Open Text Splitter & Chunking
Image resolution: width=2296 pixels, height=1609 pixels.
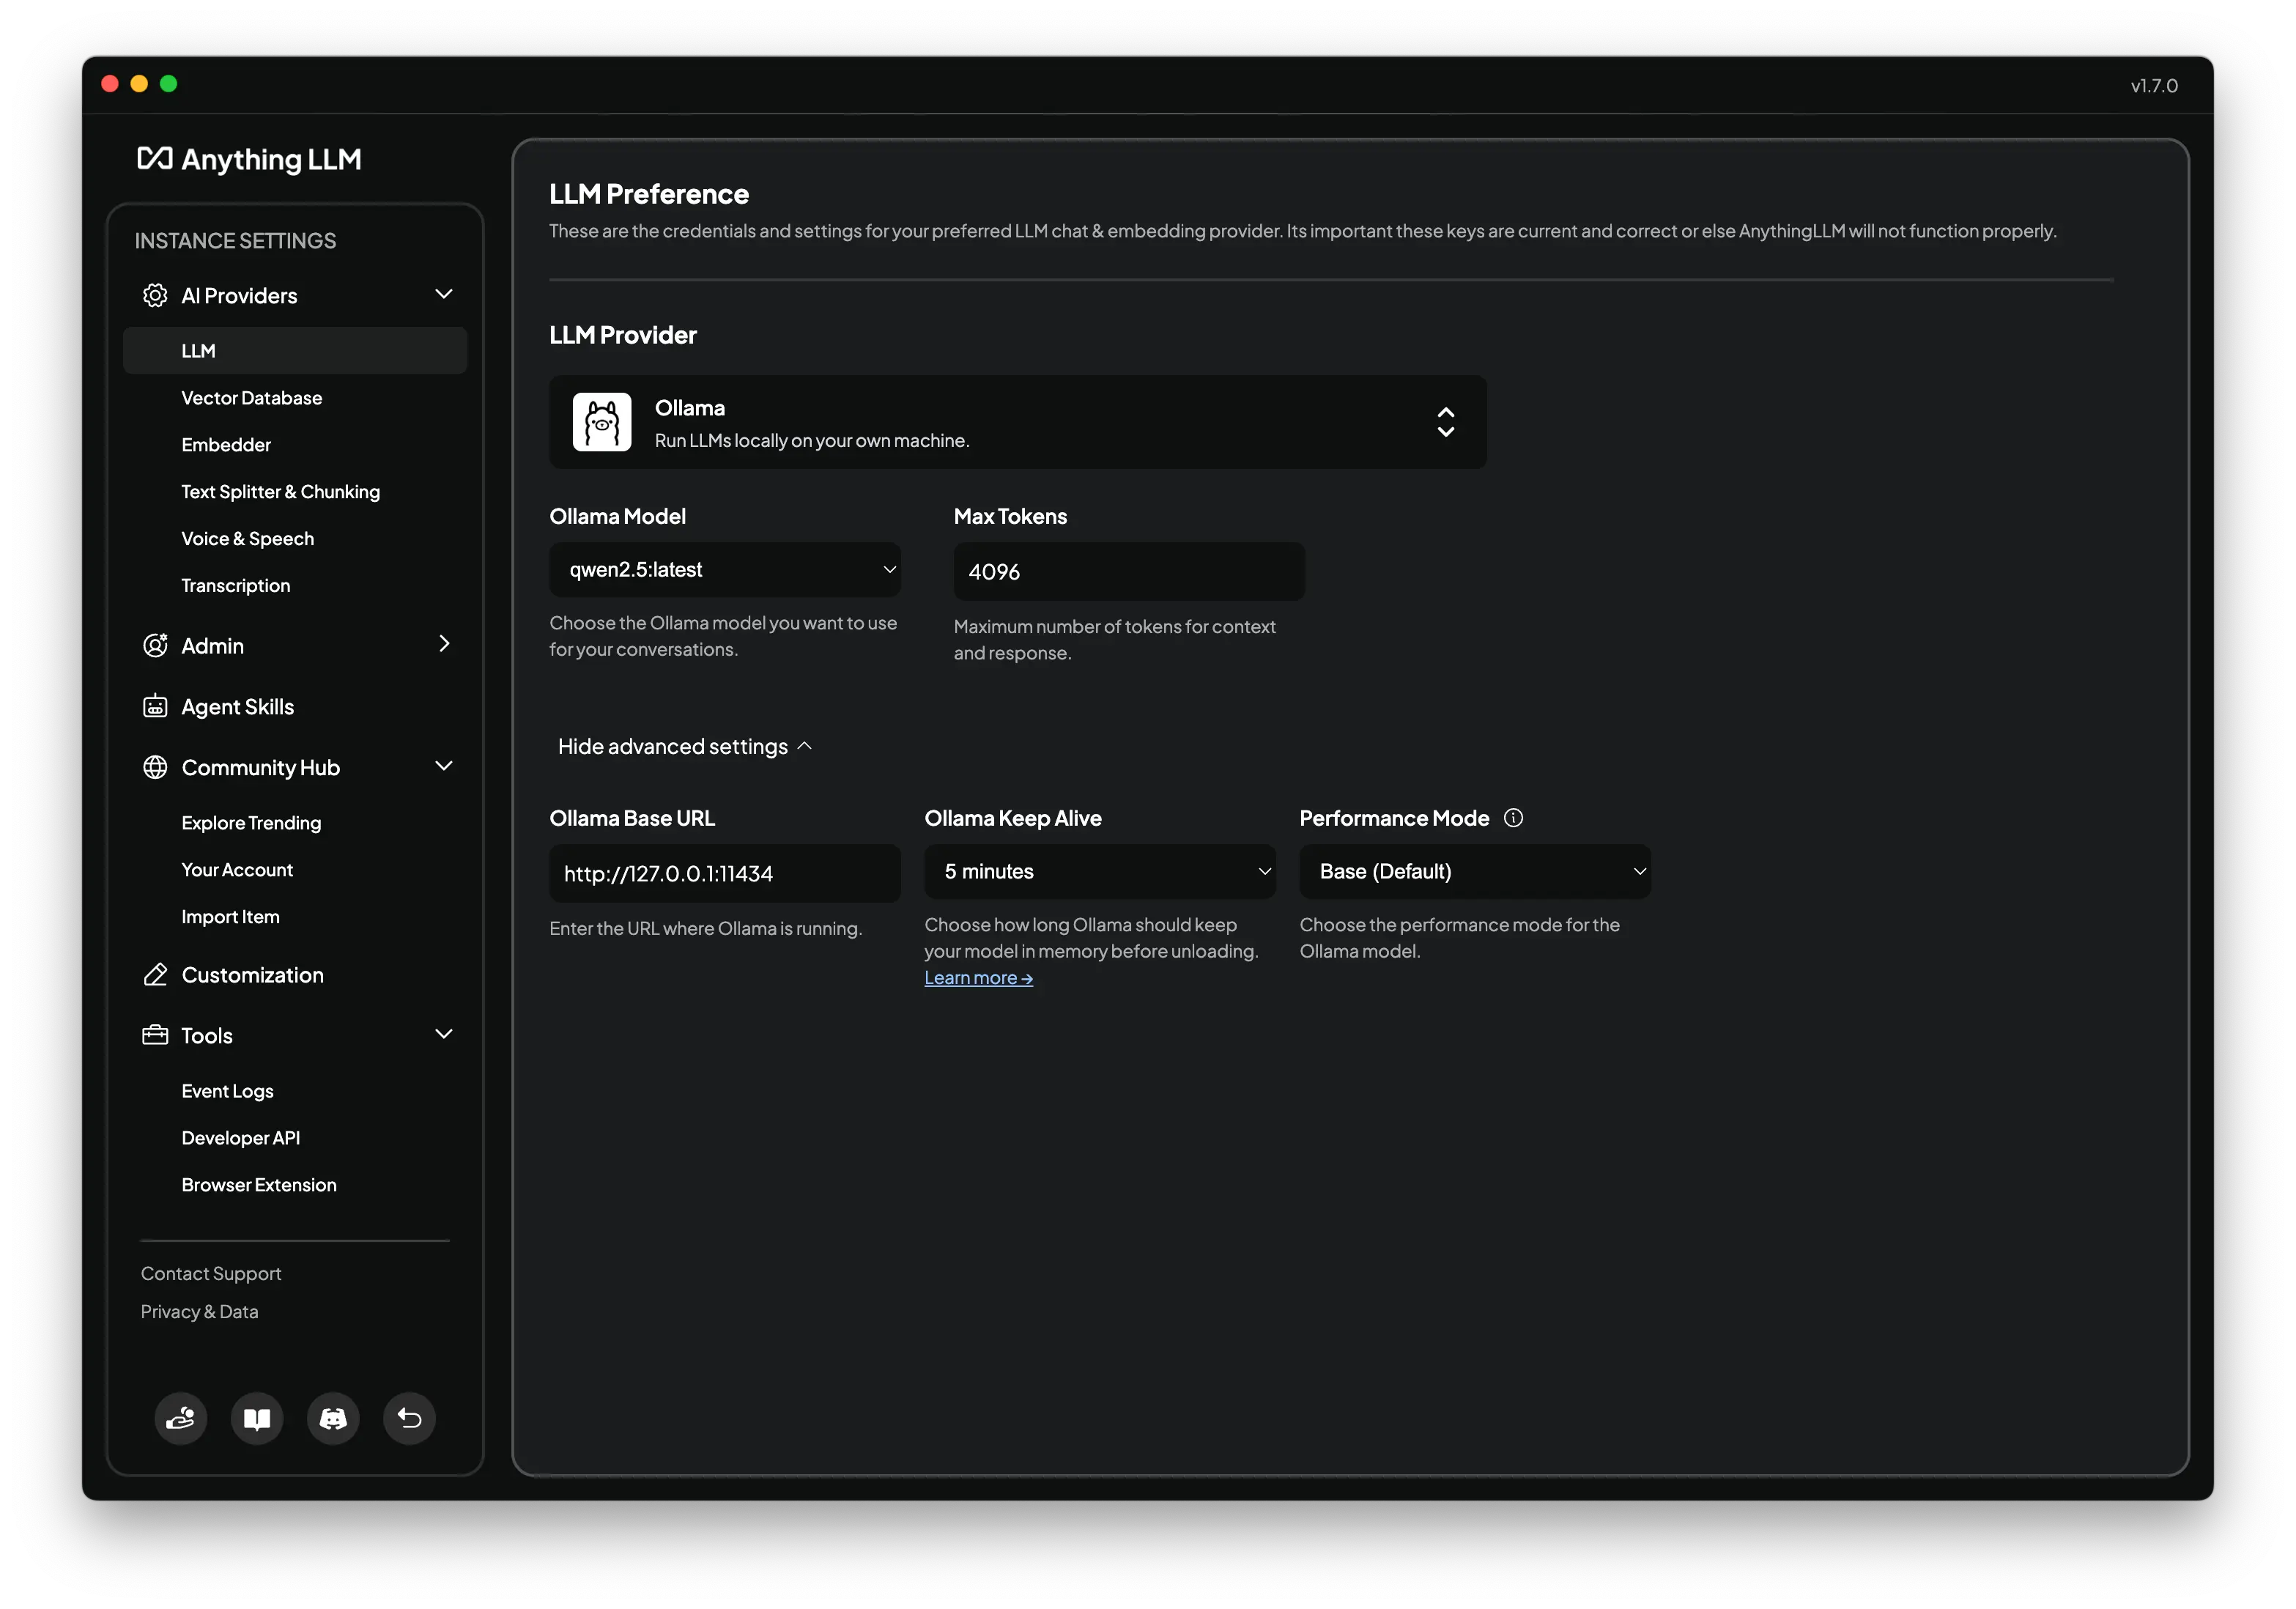281,492
